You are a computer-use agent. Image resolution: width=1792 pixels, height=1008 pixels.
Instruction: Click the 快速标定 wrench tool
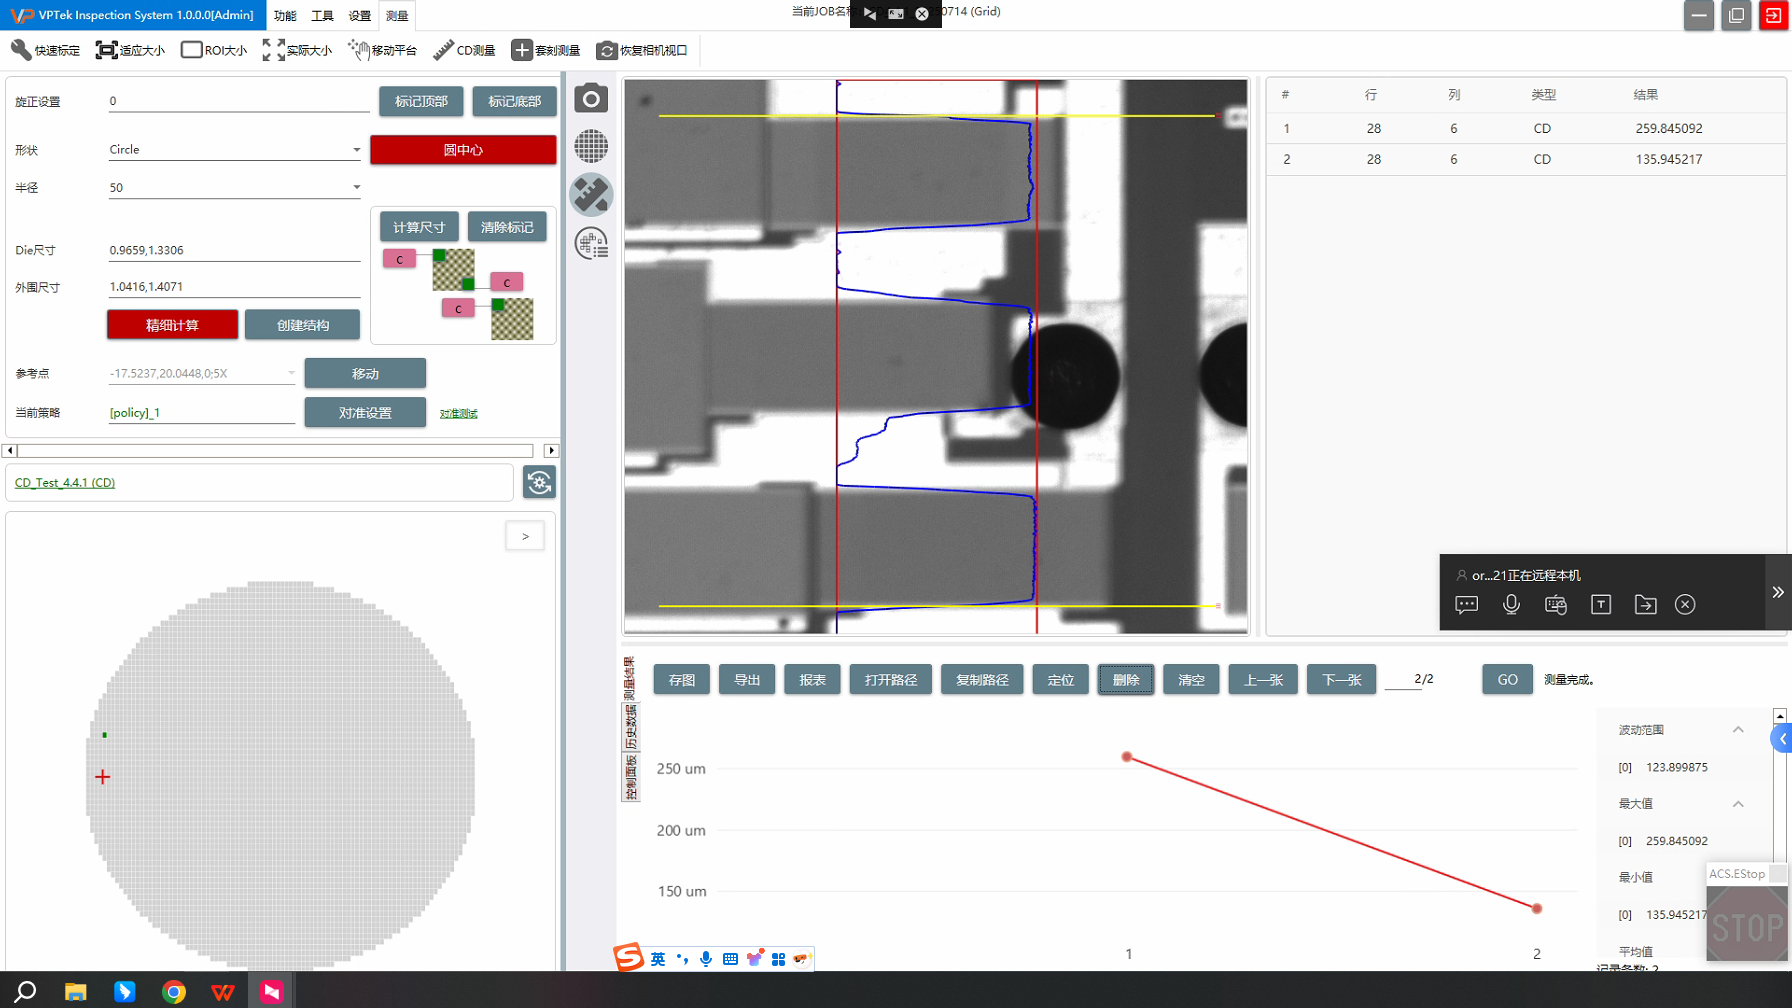click(45, 50)
